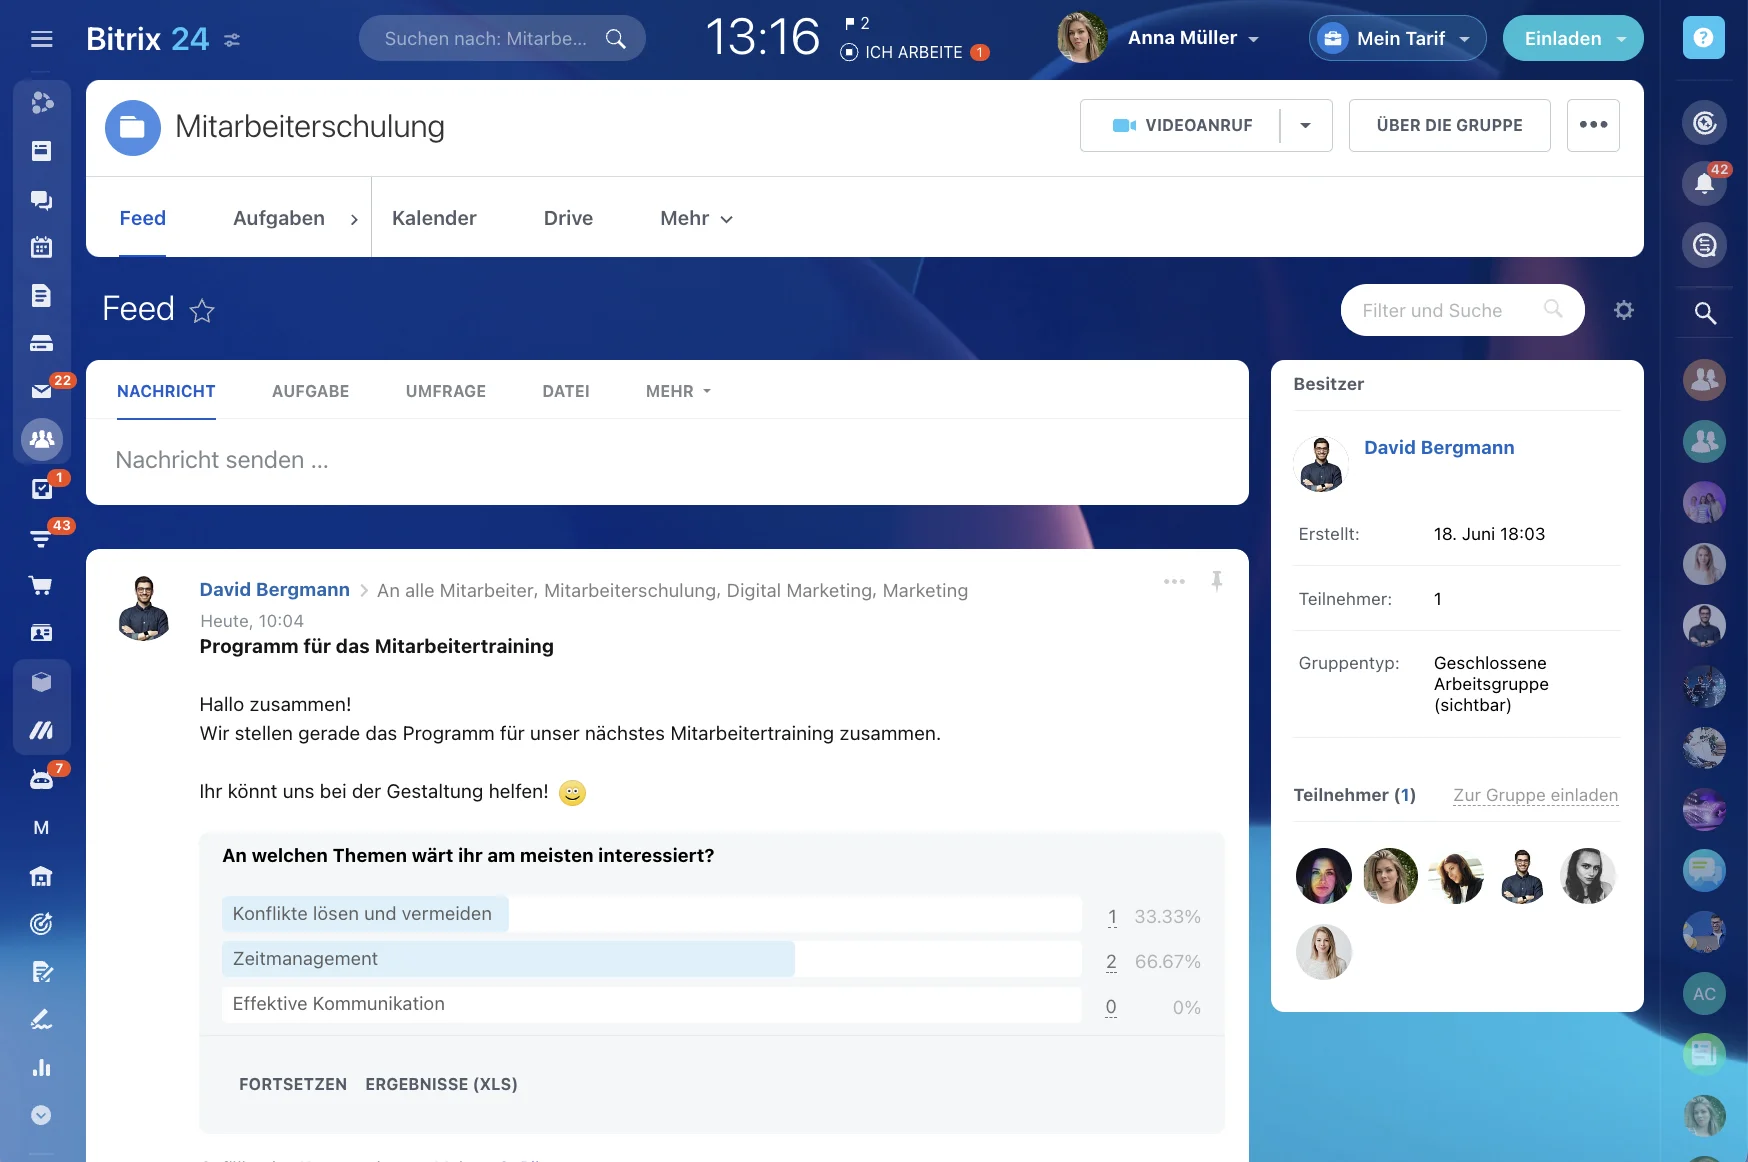Open post options three-dot menu
The width and height of the screenshot is (1748, 1162).
point(1174,581)
